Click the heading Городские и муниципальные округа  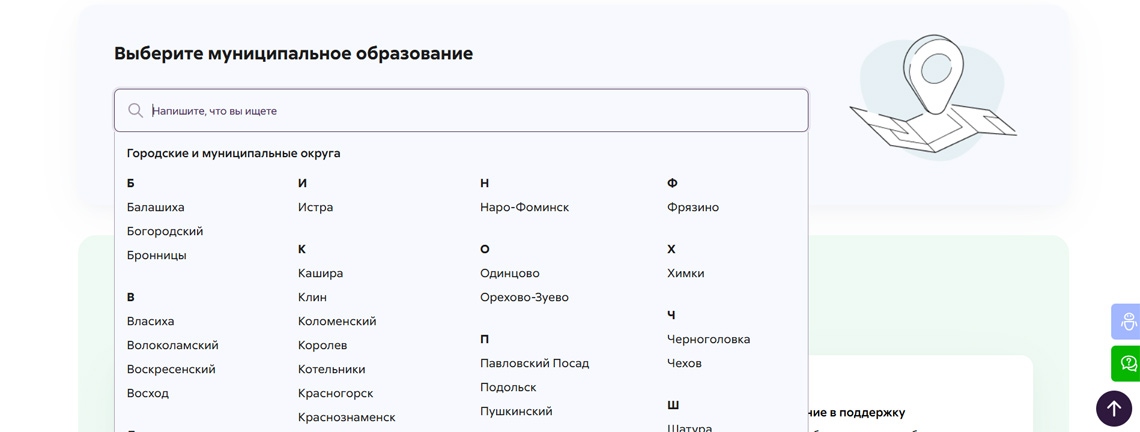[233, 153]
